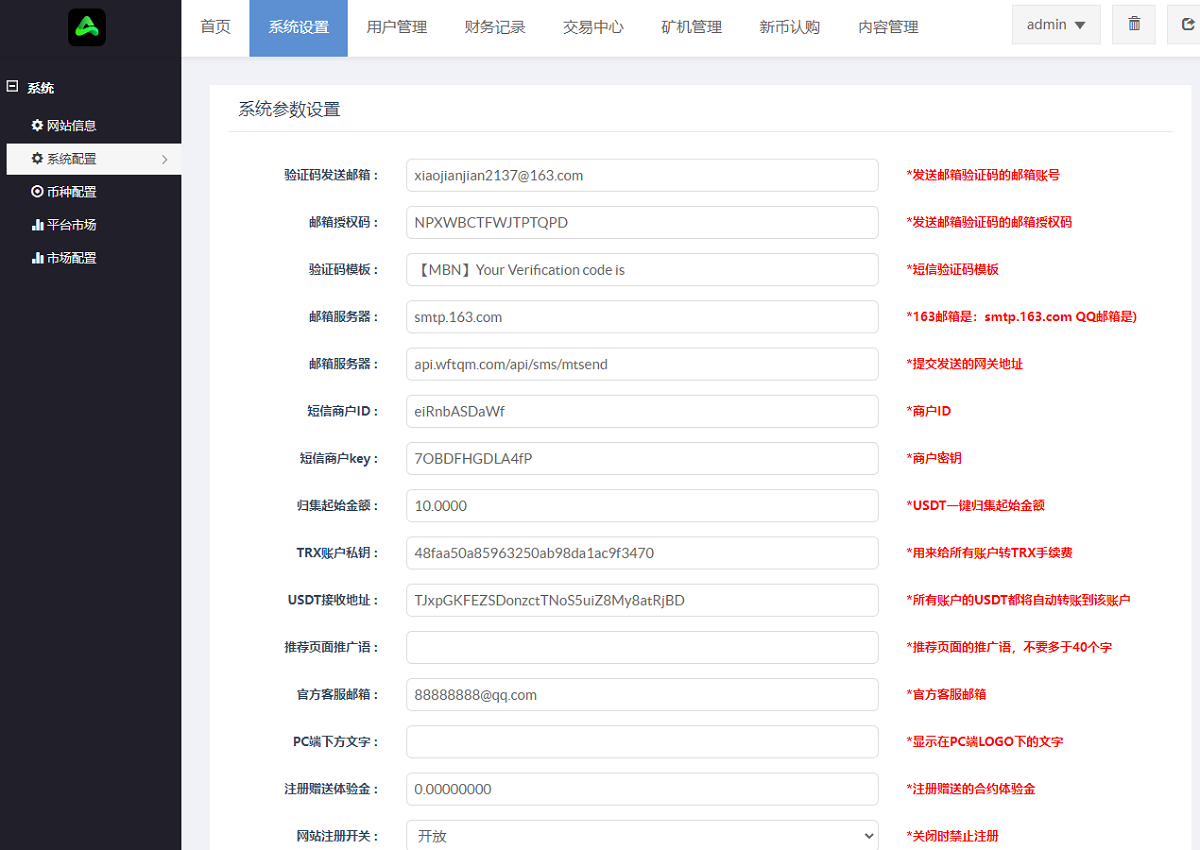Select 币种配置 in the sidebar
1200x850 pixels.
64,192
